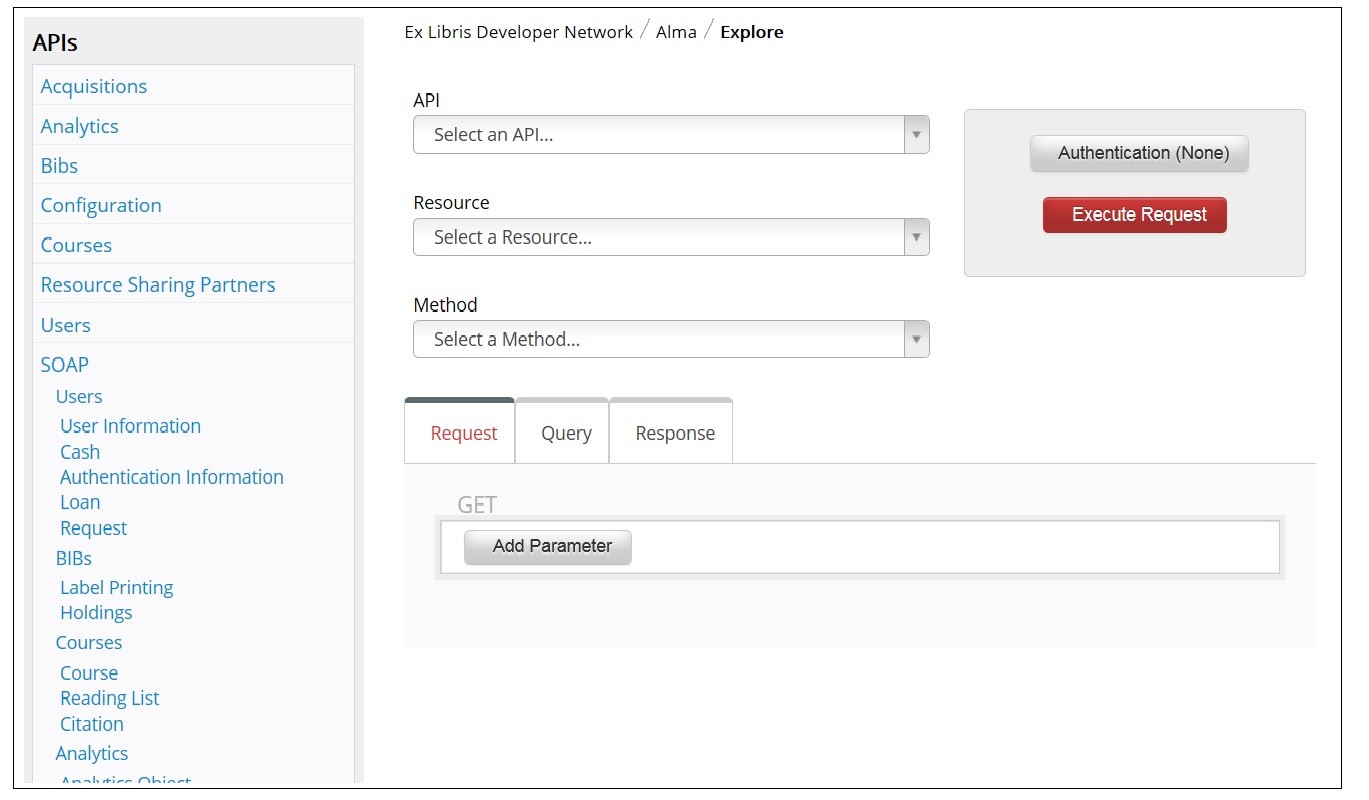Image resolution: width=1369 pixels, height=800 pixels.
Task: Open the Label Printing link
Action: click(x=116, y=587)
